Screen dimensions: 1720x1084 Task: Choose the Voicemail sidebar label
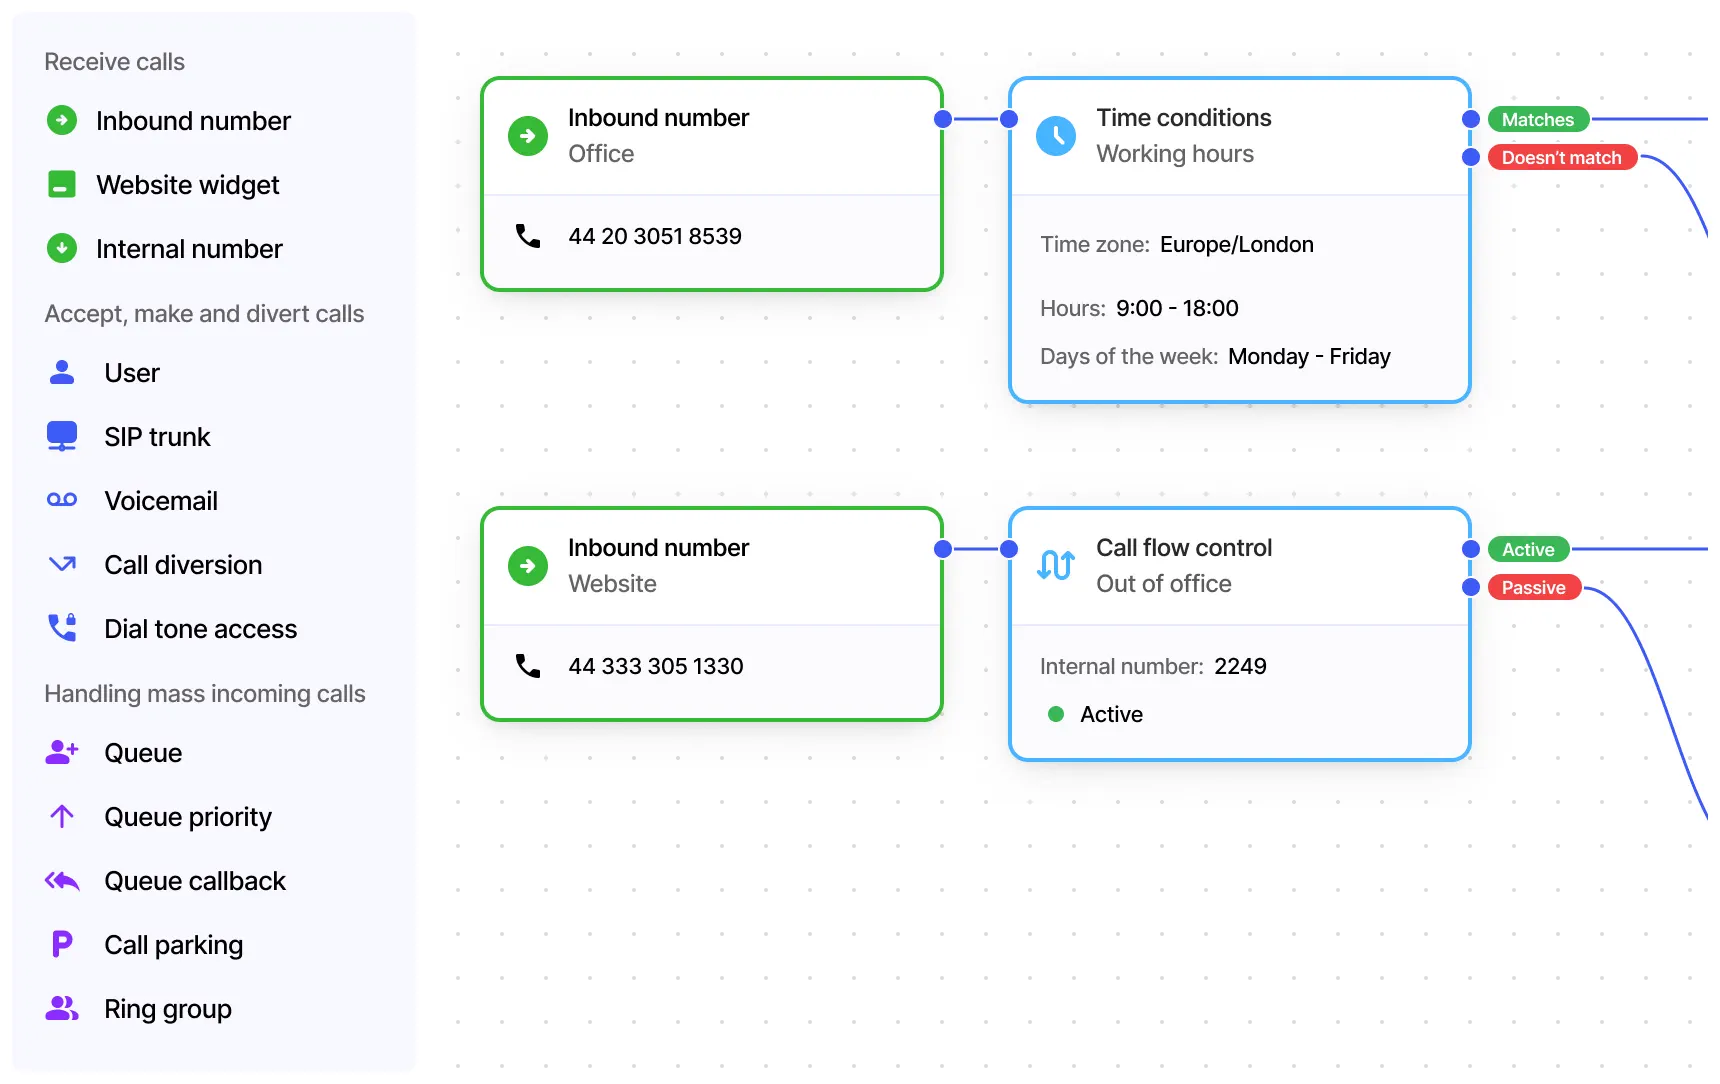tap(161, 501)
